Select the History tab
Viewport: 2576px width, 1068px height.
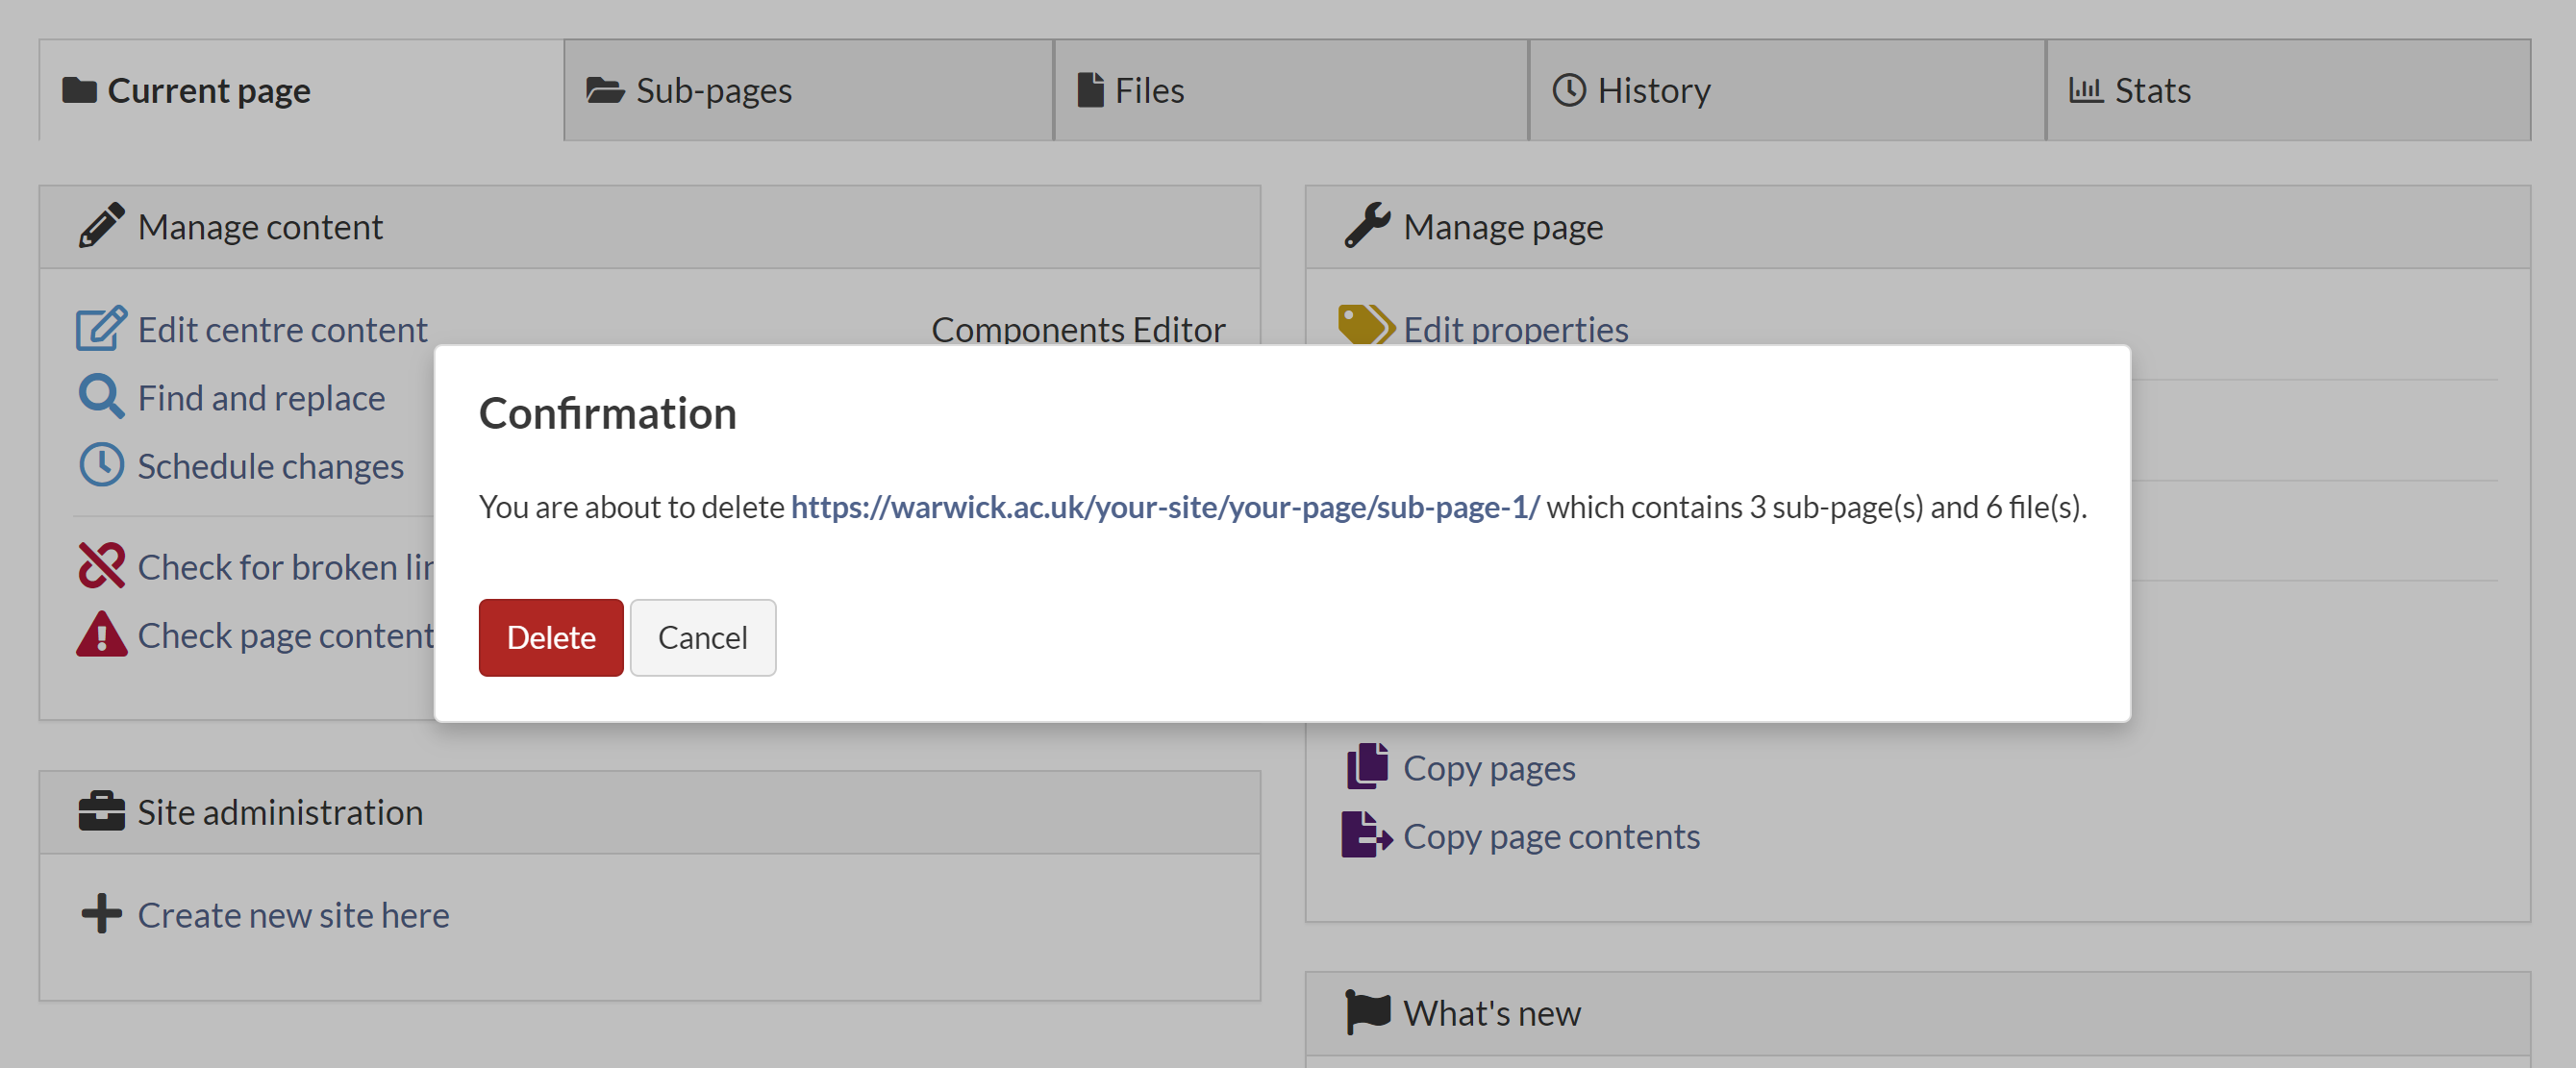tap(1652, 91)
